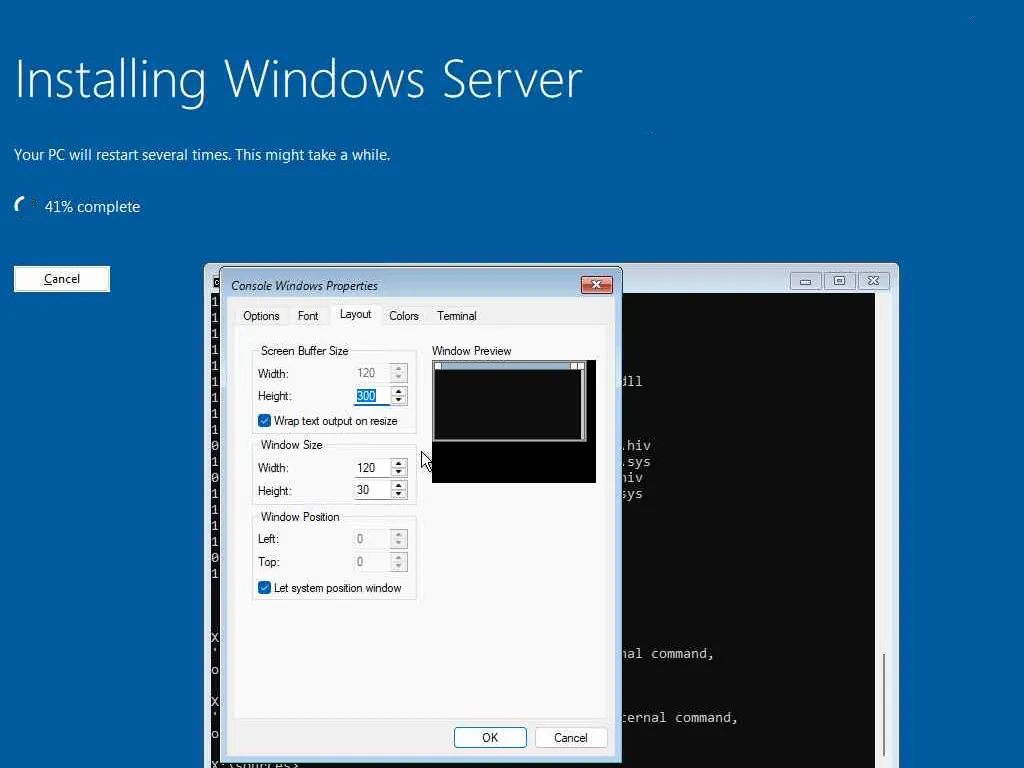The width and height of the screenshot is (1024, 768).
Task: Click the Screen Buffer Height field
Action: [372, 396]
